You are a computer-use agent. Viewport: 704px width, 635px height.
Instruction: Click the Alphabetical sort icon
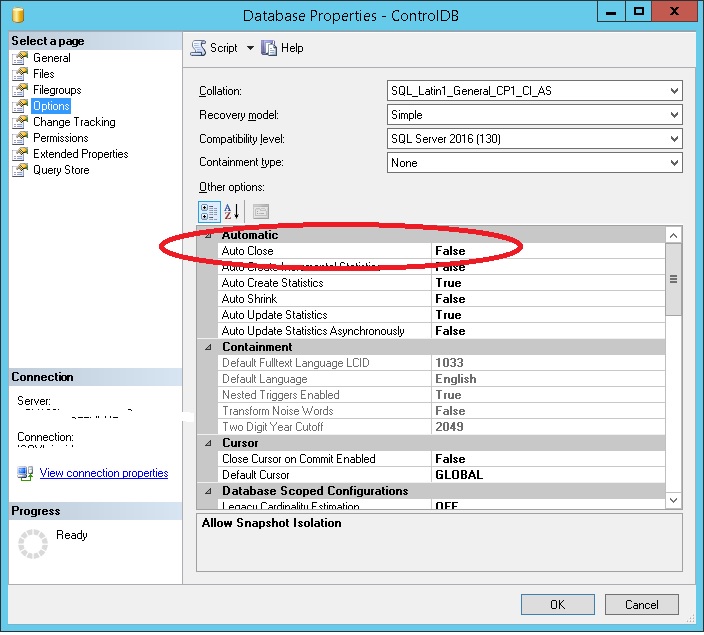tap(232, 211)
